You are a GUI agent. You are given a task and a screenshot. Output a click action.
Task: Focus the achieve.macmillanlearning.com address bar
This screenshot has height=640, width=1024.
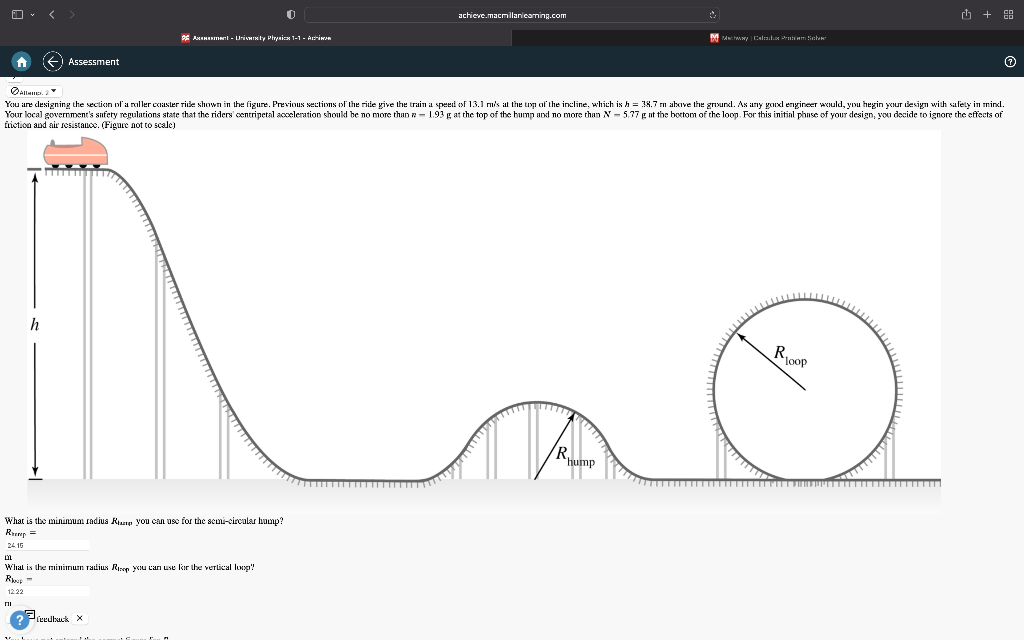click(512, 14)
